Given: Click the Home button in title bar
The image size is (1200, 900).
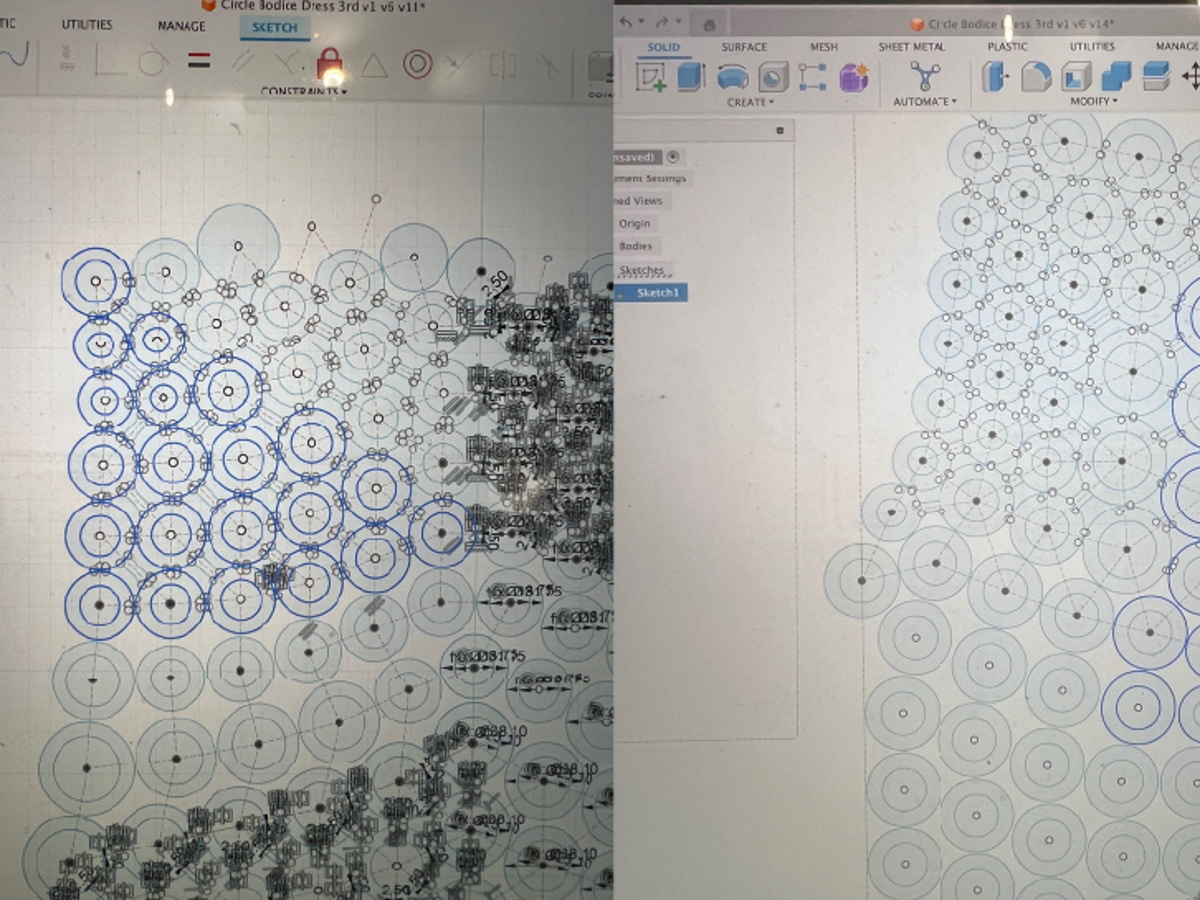Looking at the screenshot, I should click(708, 24).
